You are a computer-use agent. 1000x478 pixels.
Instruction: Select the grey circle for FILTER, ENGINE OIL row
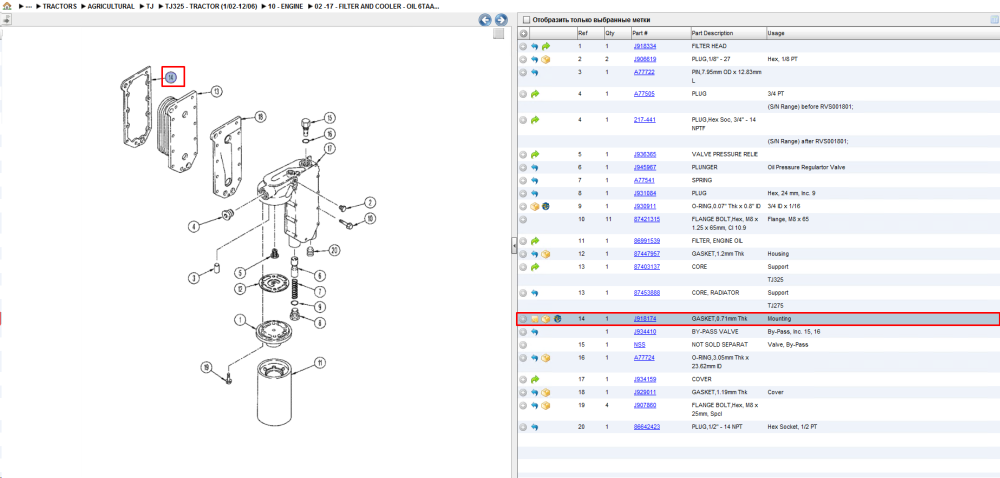click(x=523, y=241)
